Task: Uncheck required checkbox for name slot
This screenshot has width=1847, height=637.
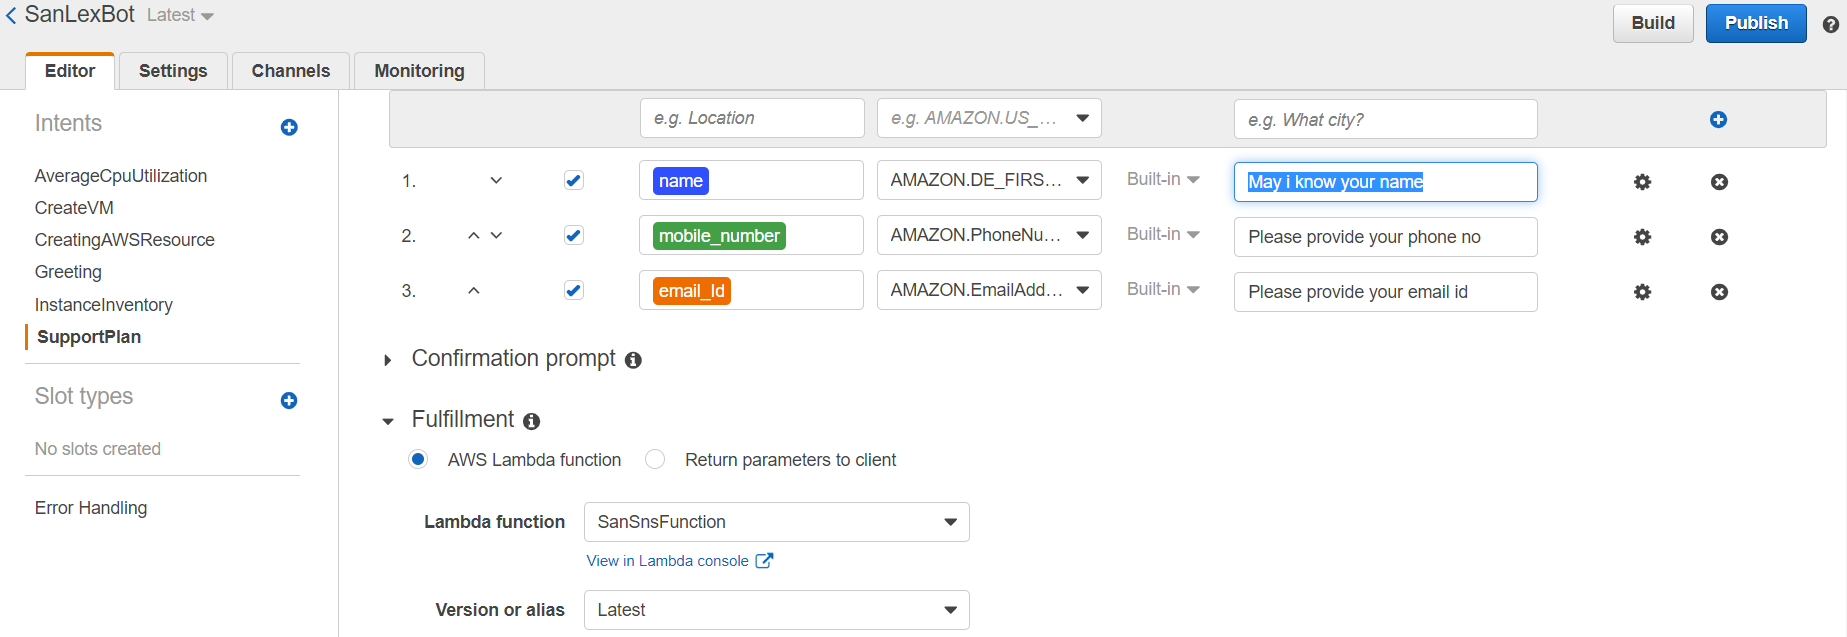Action: (x=573, y=180)
